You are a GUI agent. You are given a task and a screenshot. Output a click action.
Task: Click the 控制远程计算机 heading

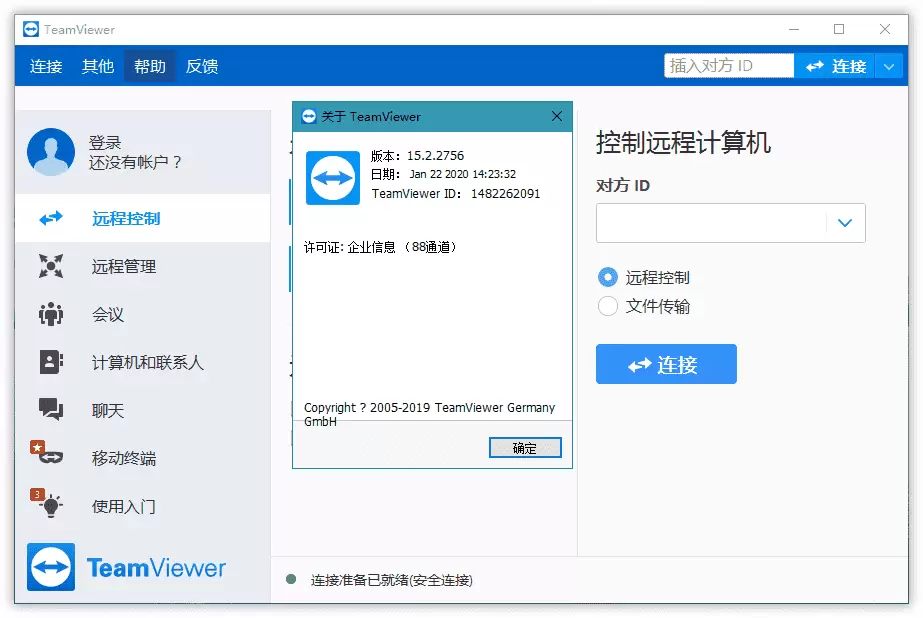683,142
